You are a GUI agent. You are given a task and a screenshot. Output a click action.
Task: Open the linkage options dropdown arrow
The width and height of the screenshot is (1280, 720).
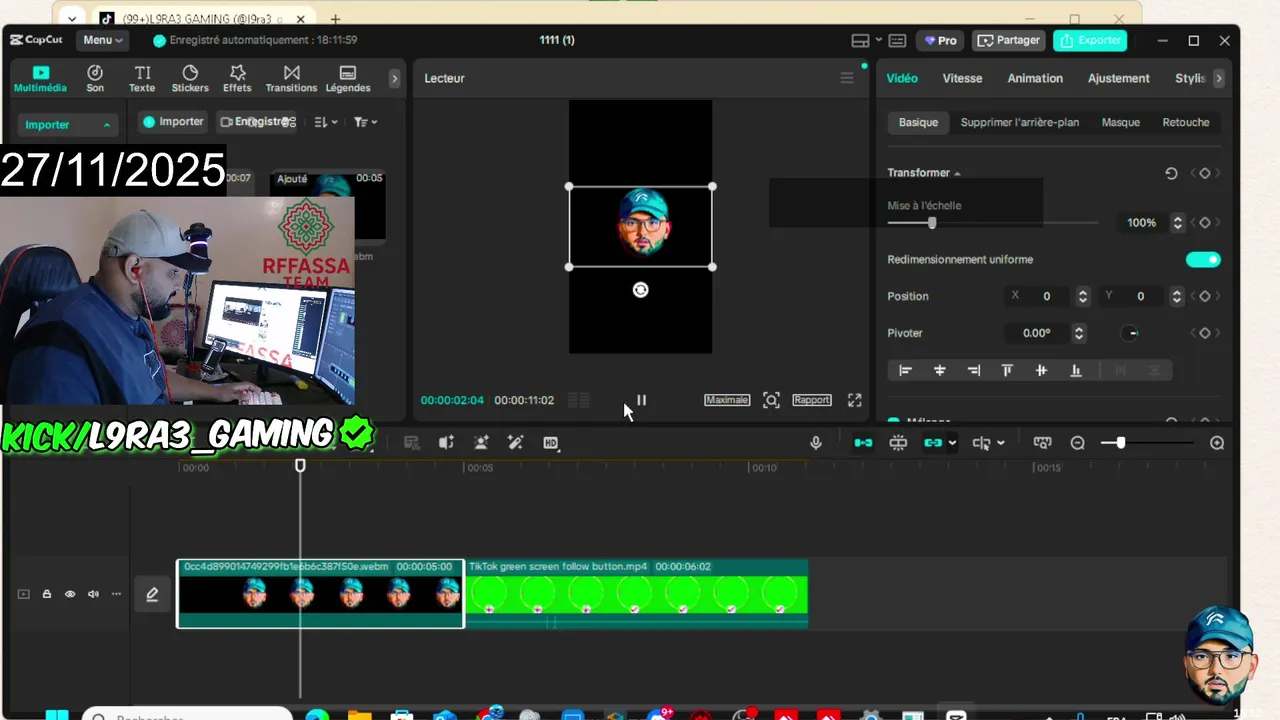tap(952, 443)
